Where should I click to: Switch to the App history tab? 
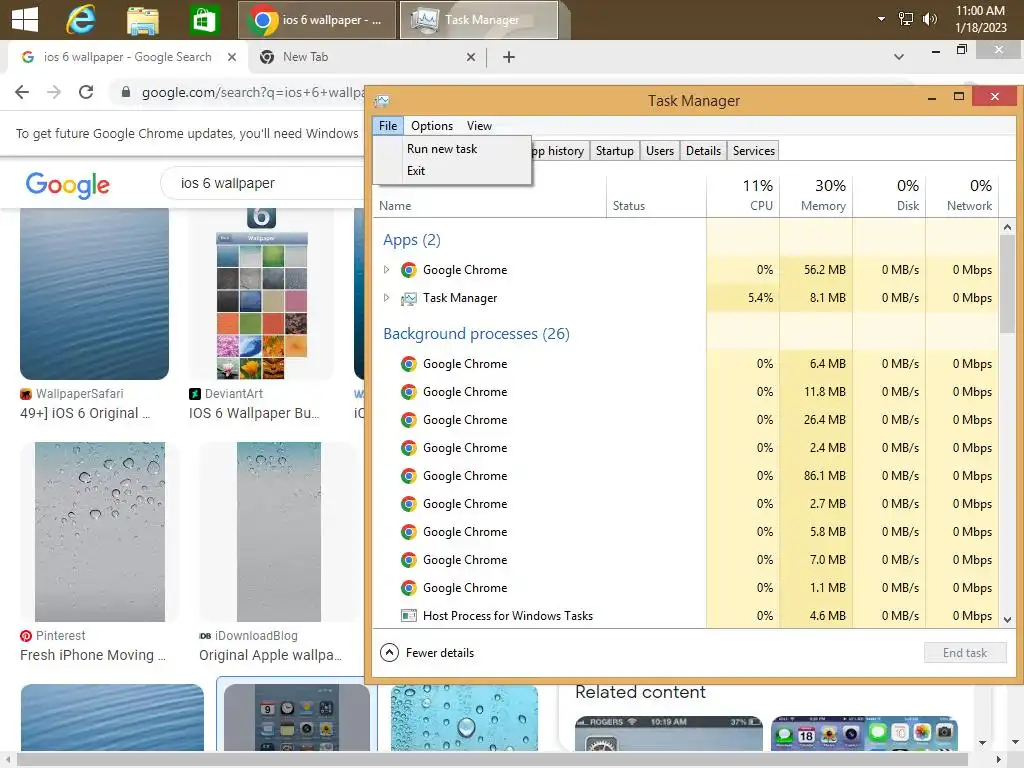pyautogui.click(x=560, y=151)
